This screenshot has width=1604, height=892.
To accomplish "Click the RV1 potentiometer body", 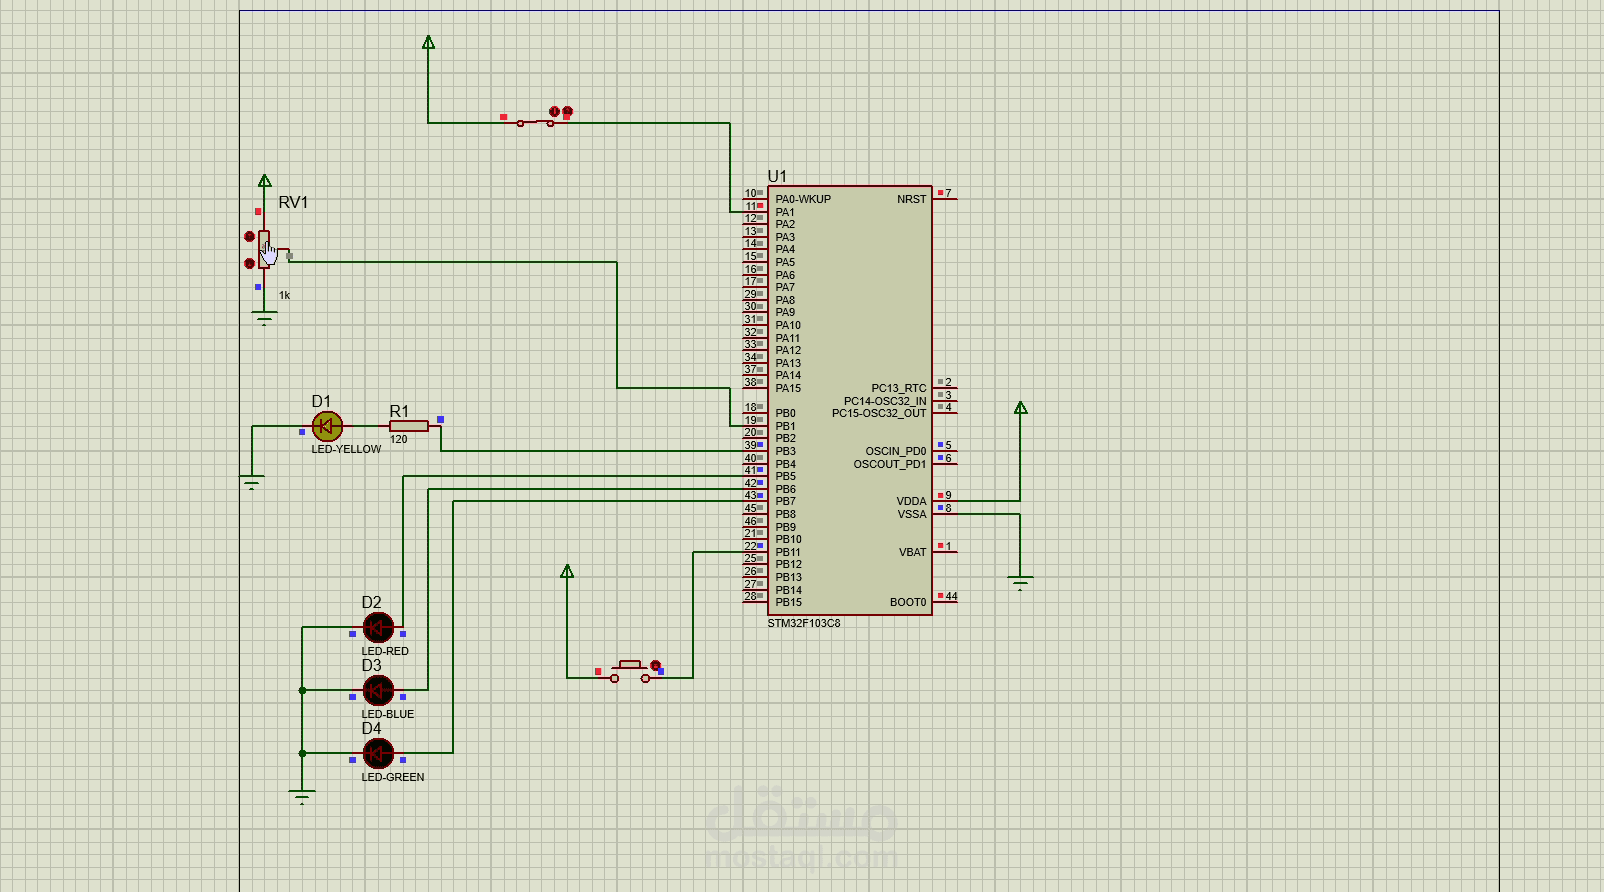I will (264, 249).
